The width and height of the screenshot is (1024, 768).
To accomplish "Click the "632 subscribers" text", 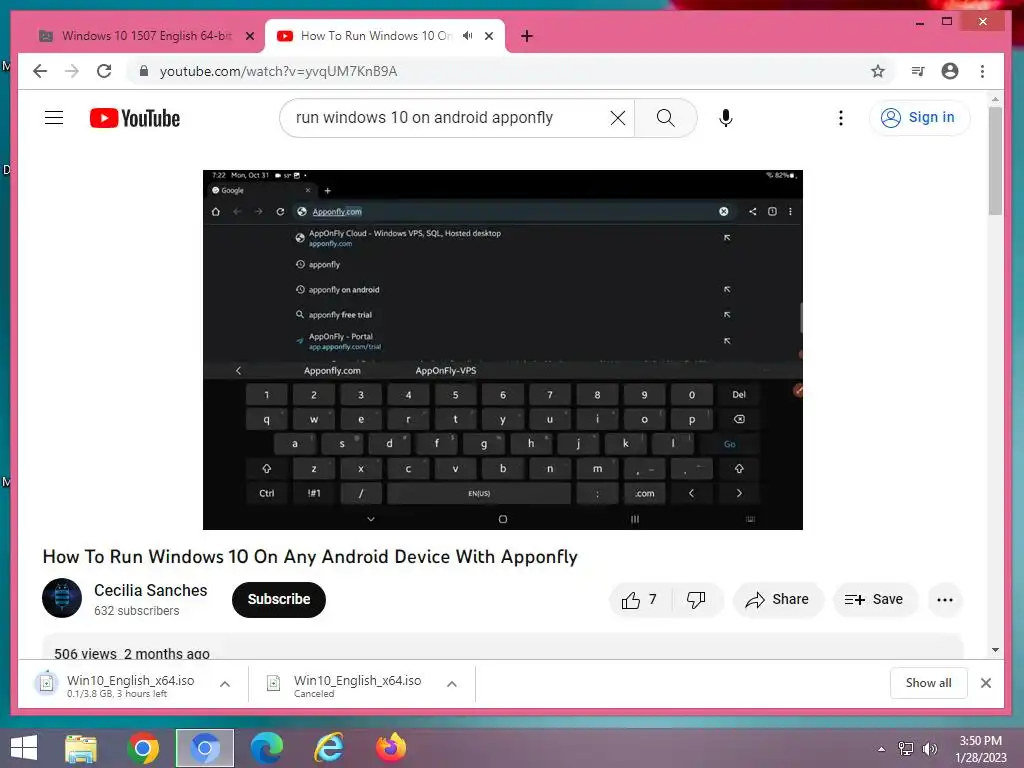I will click(x=136, y=611).
